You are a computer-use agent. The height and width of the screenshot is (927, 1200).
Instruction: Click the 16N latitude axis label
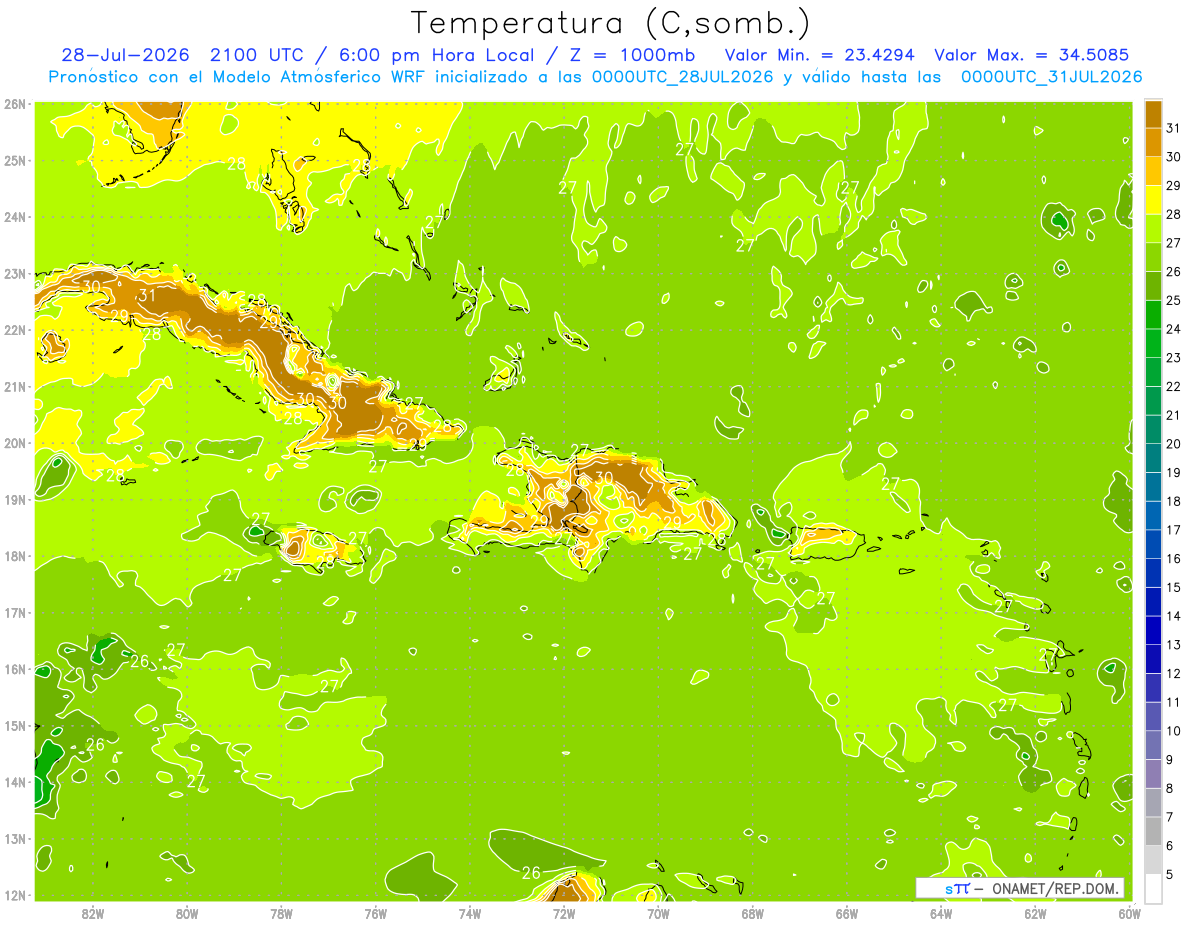pos(14,669)
